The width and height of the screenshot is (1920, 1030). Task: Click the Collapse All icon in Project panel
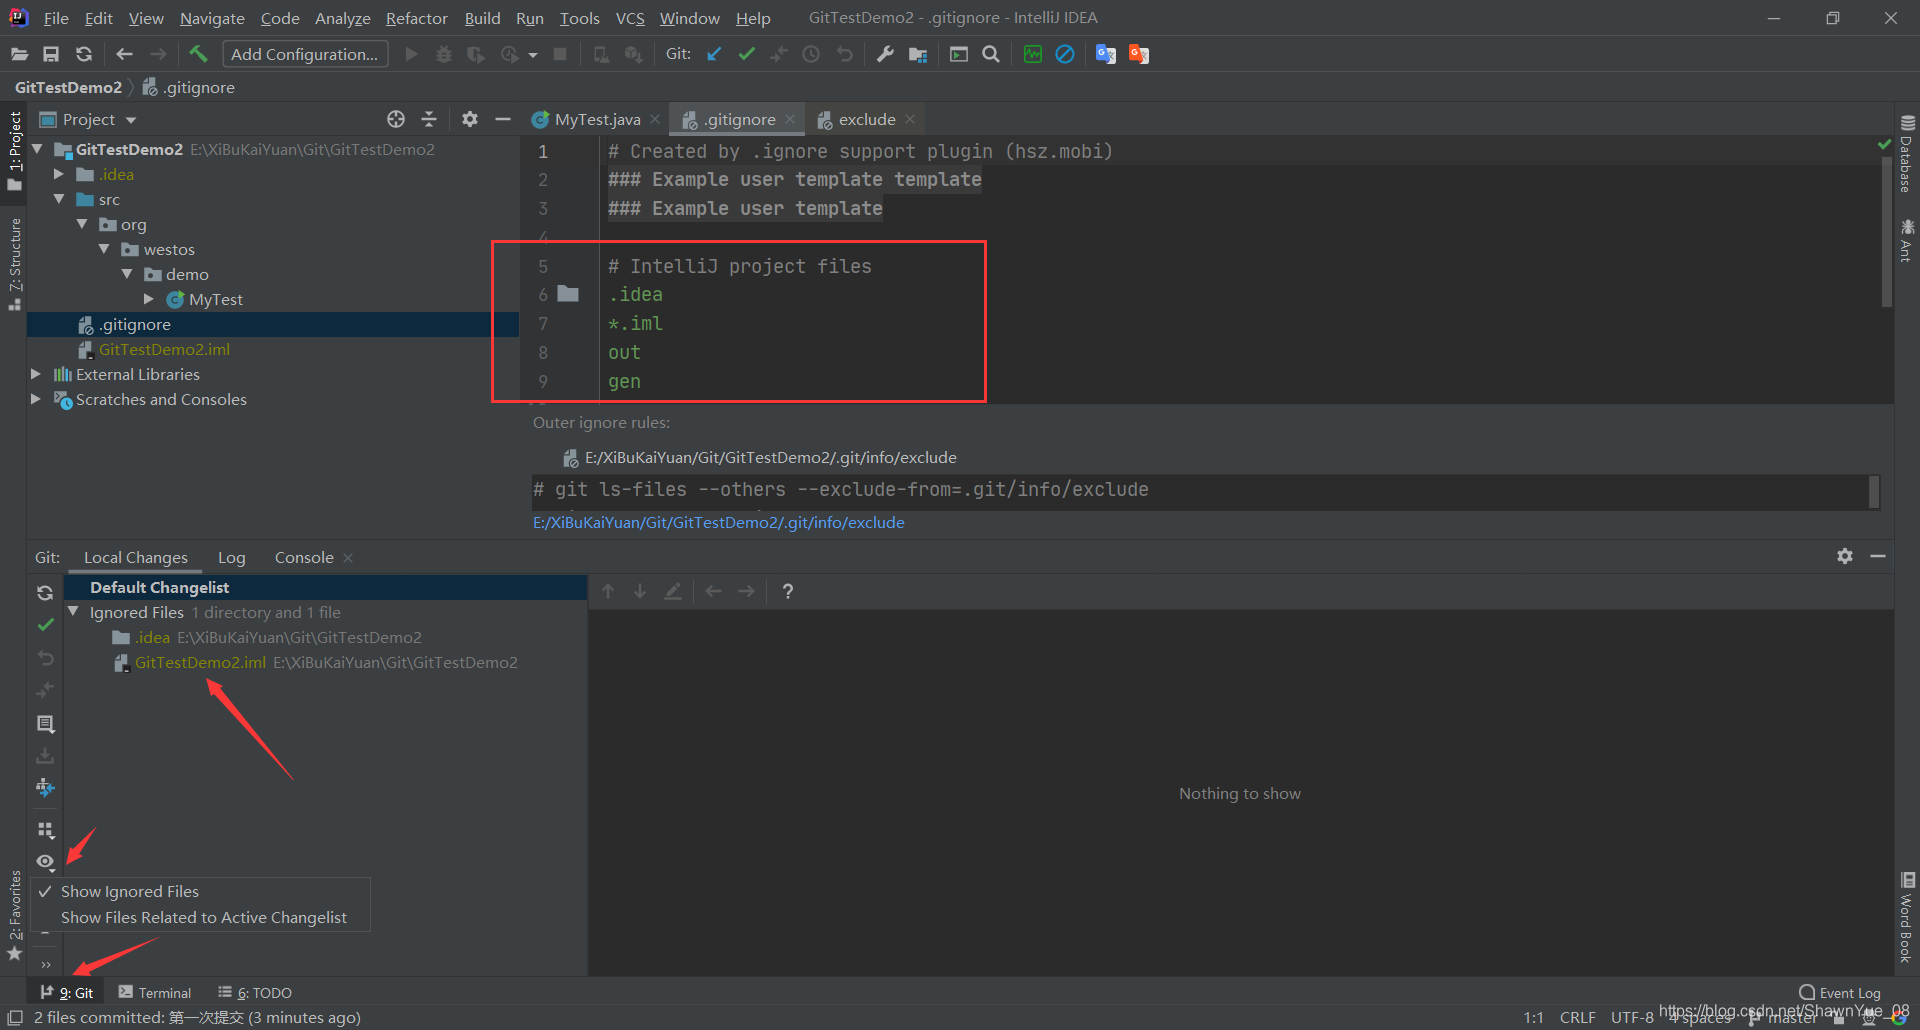click(429, 119)
